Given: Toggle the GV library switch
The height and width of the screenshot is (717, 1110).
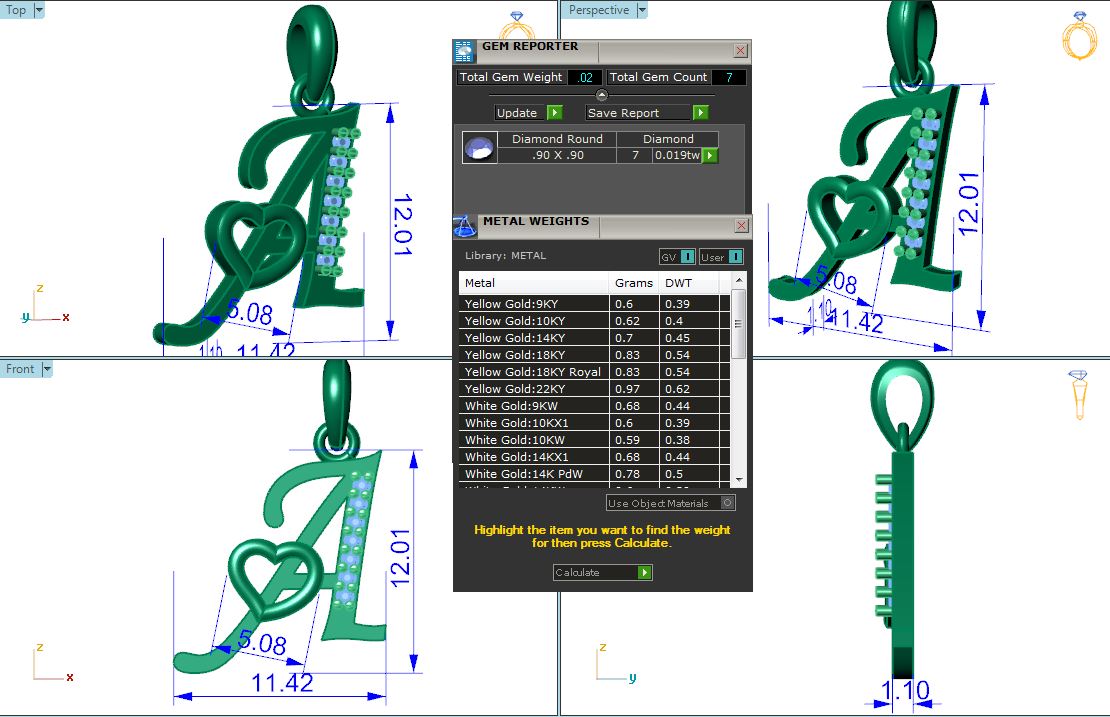Looking at the screenshot, I should 677,257.
